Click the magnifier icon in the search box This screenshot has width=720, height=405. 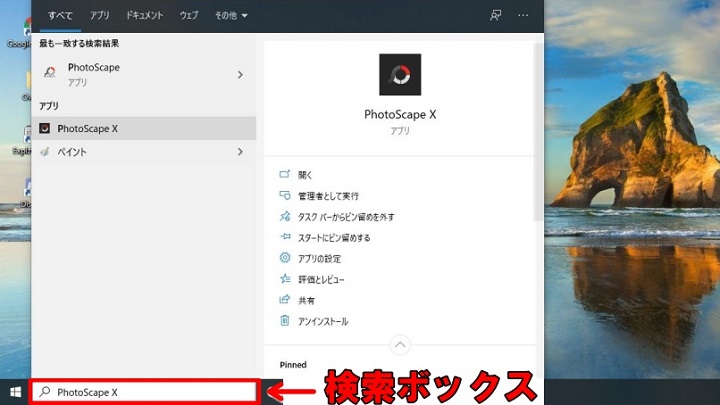(x=45, y=392)
